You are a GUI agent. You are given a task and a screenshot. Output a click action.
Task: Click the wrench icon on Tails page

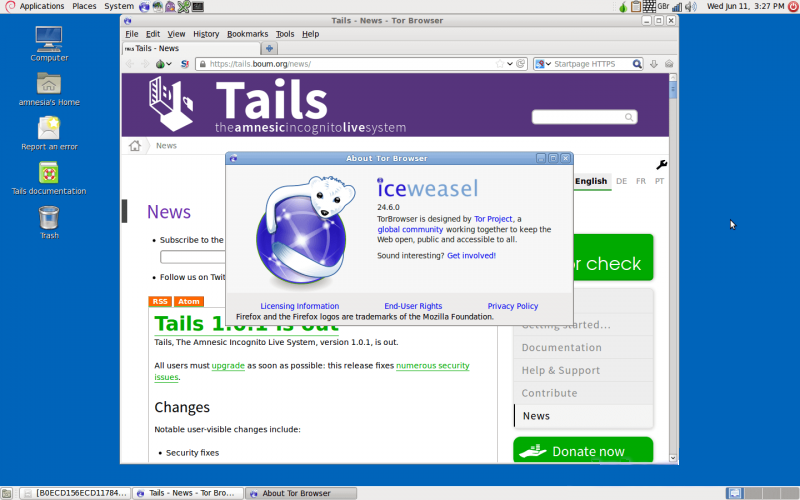(662, 164)
